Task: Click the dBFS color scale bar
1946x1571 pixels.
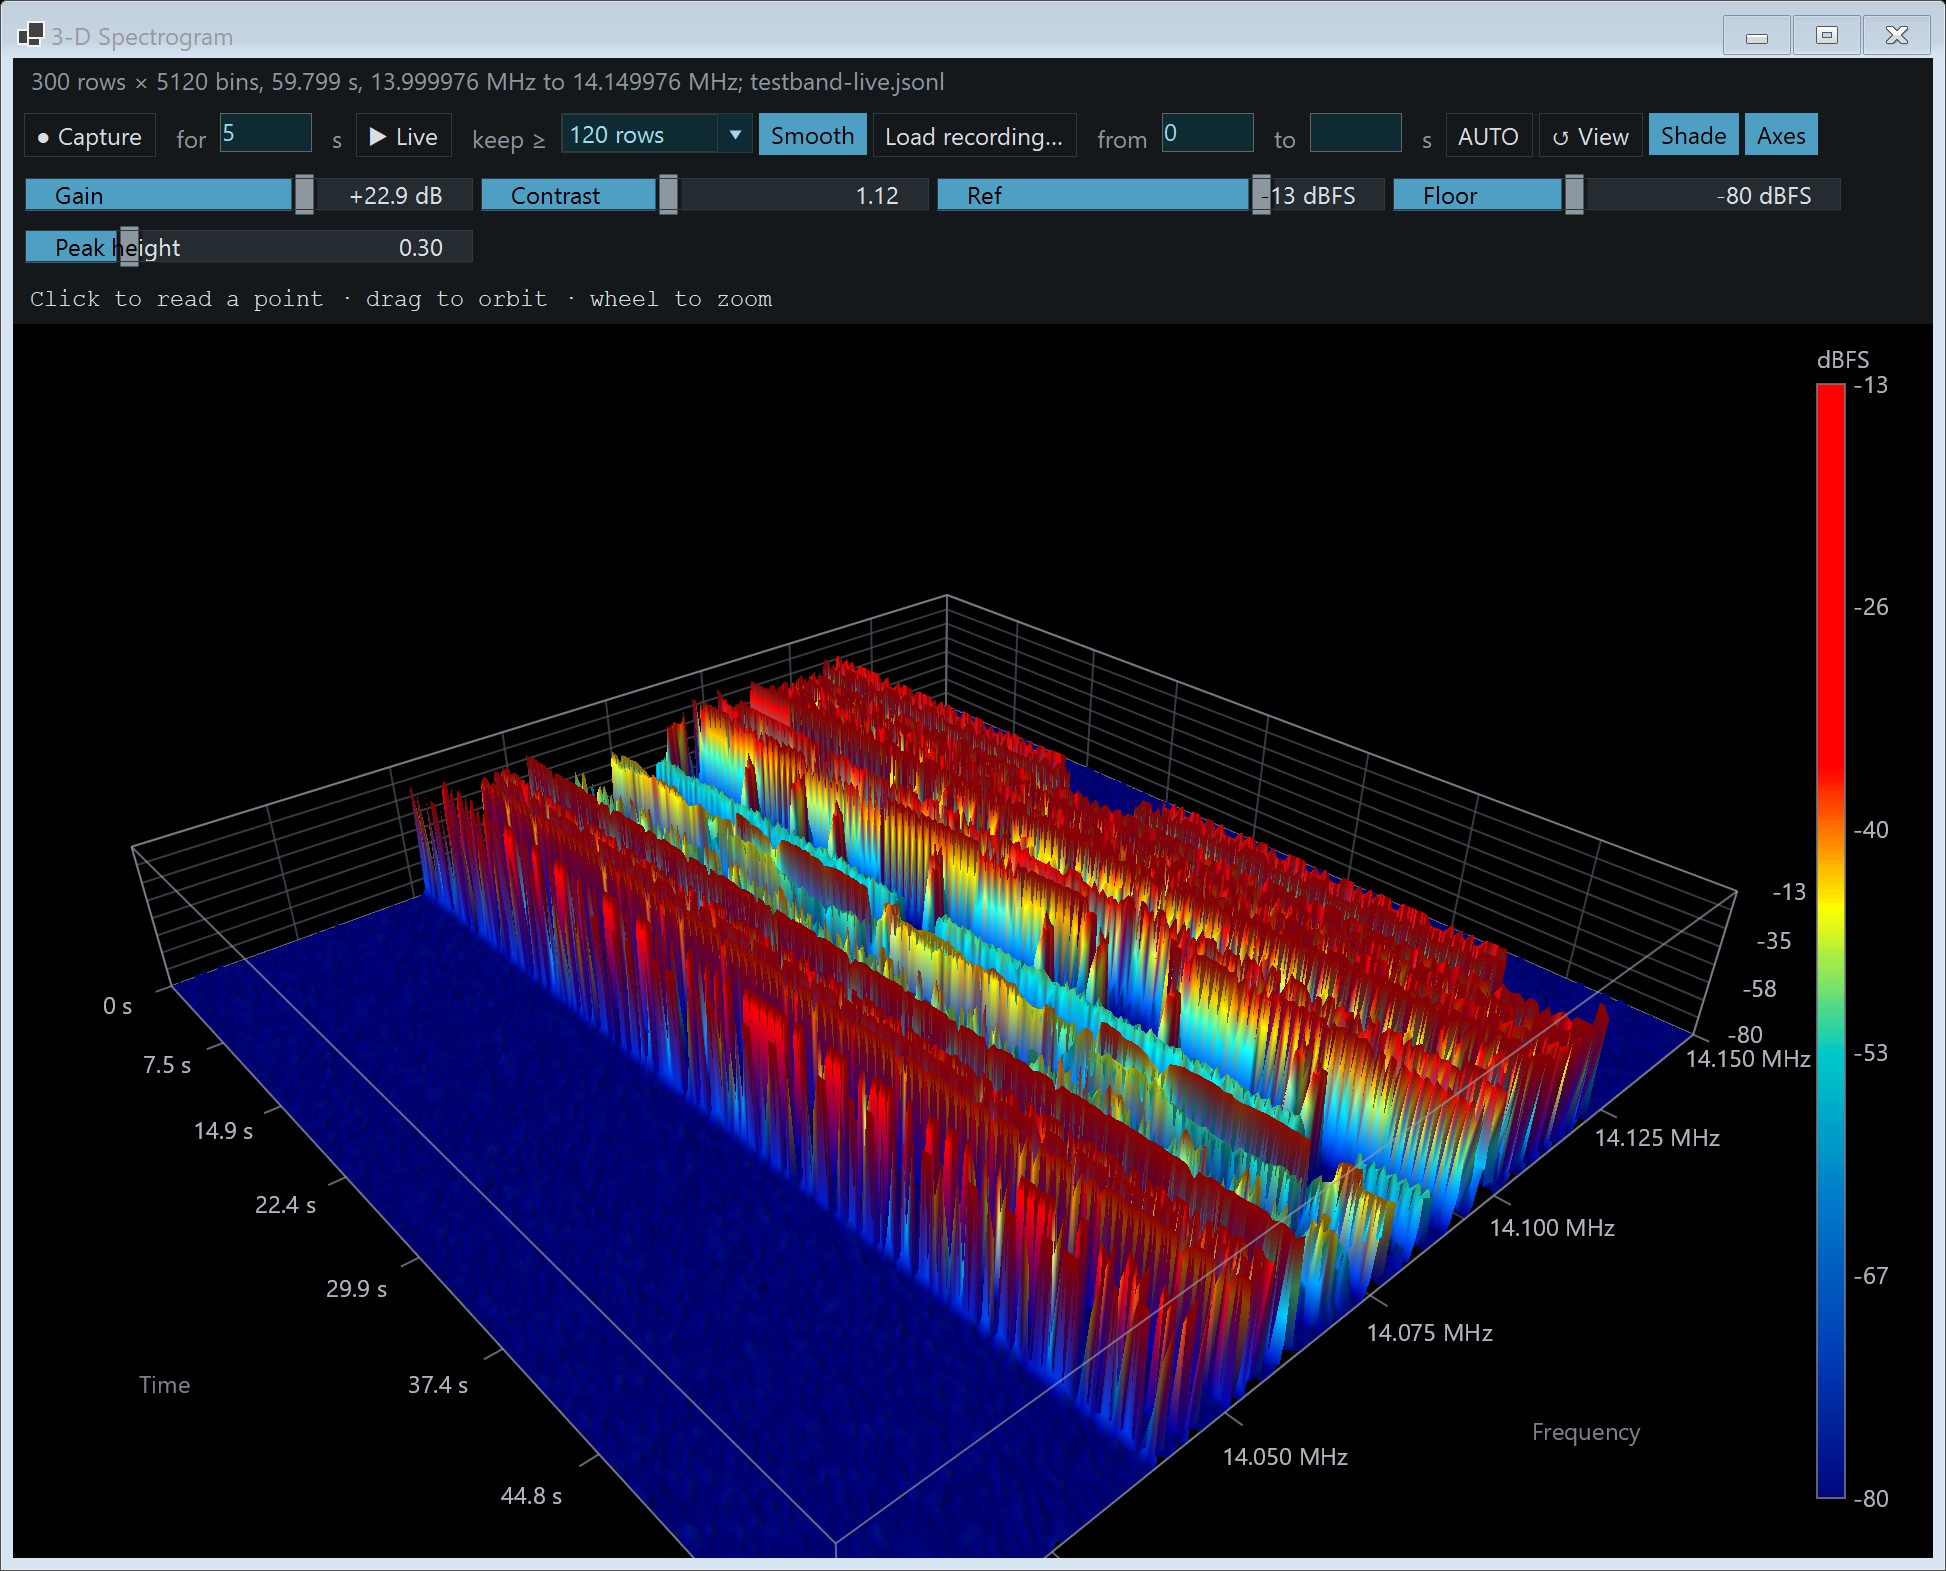Action: pos(1830,941)
